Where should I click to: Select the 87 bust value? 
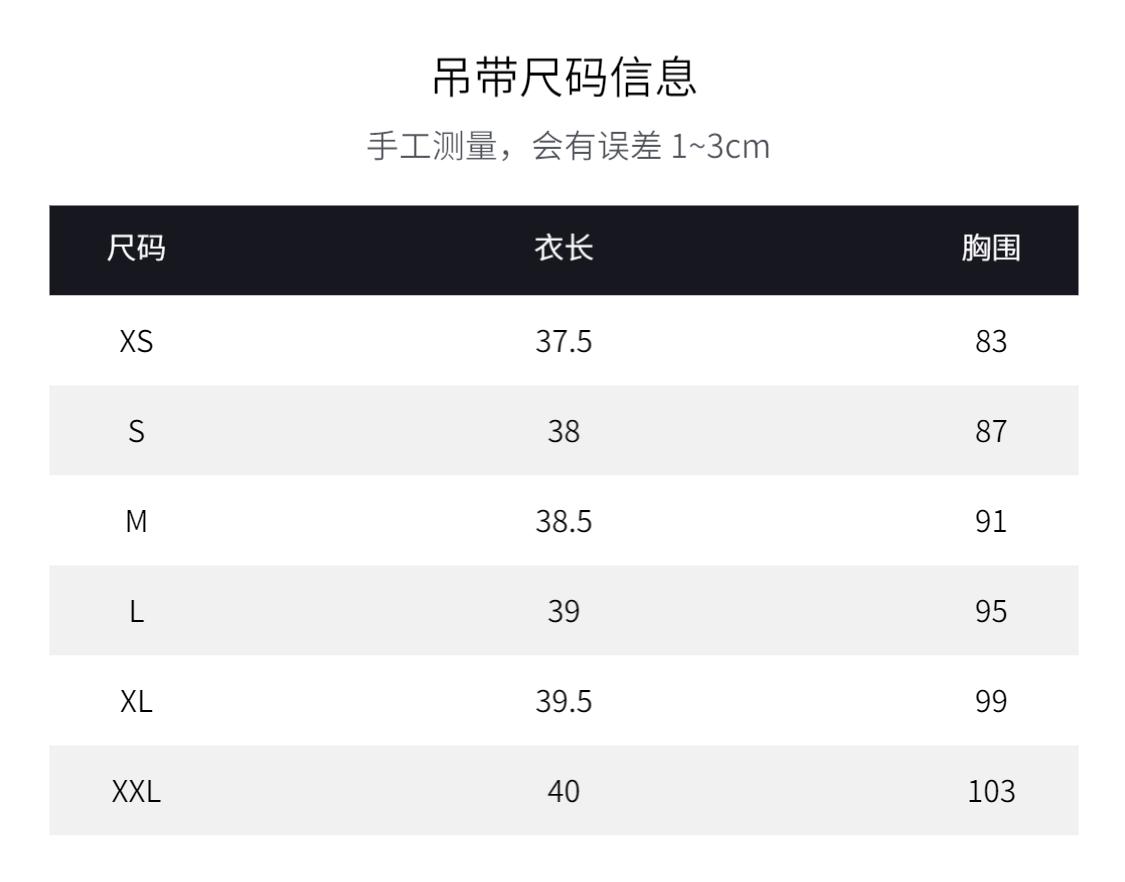coord(990,432)
